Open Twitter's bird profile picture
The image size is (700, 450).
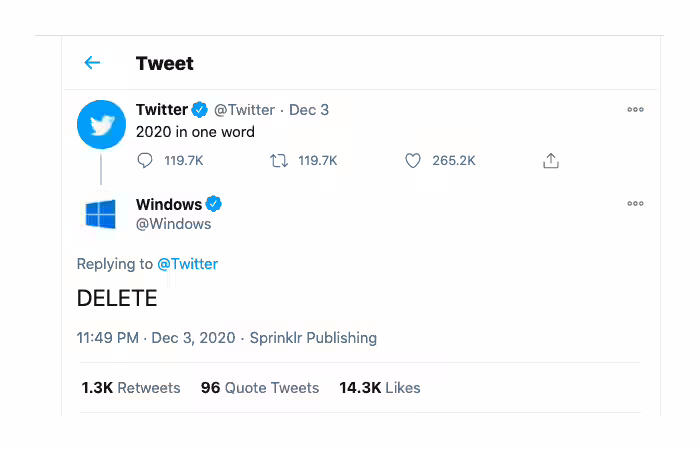click(101, 125)
